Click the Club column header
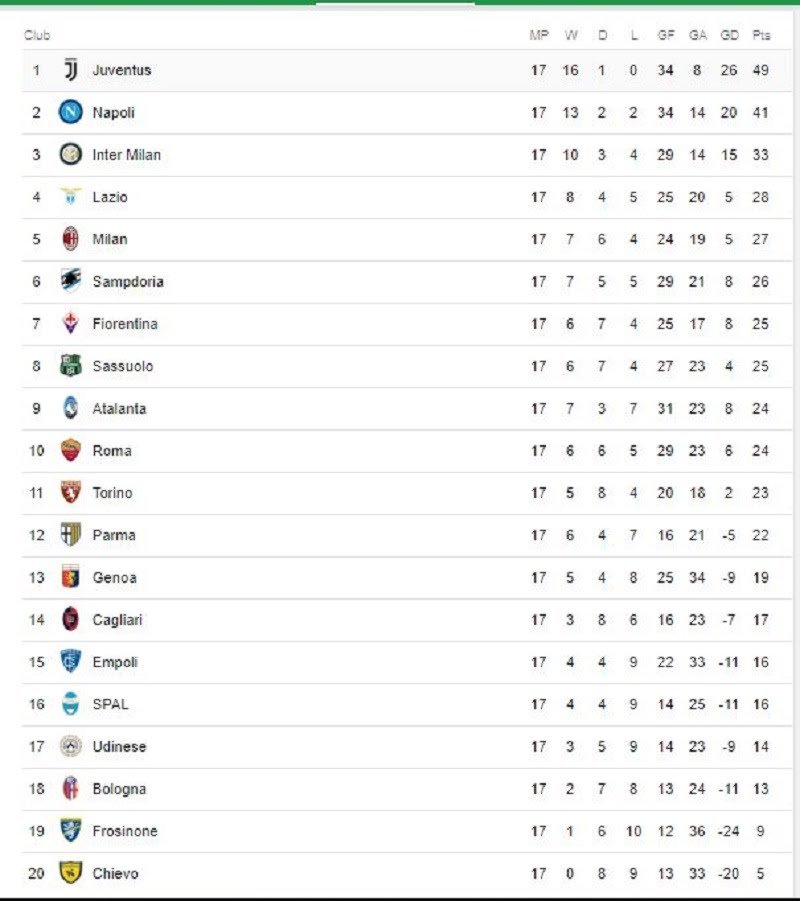 click(37, 35)
